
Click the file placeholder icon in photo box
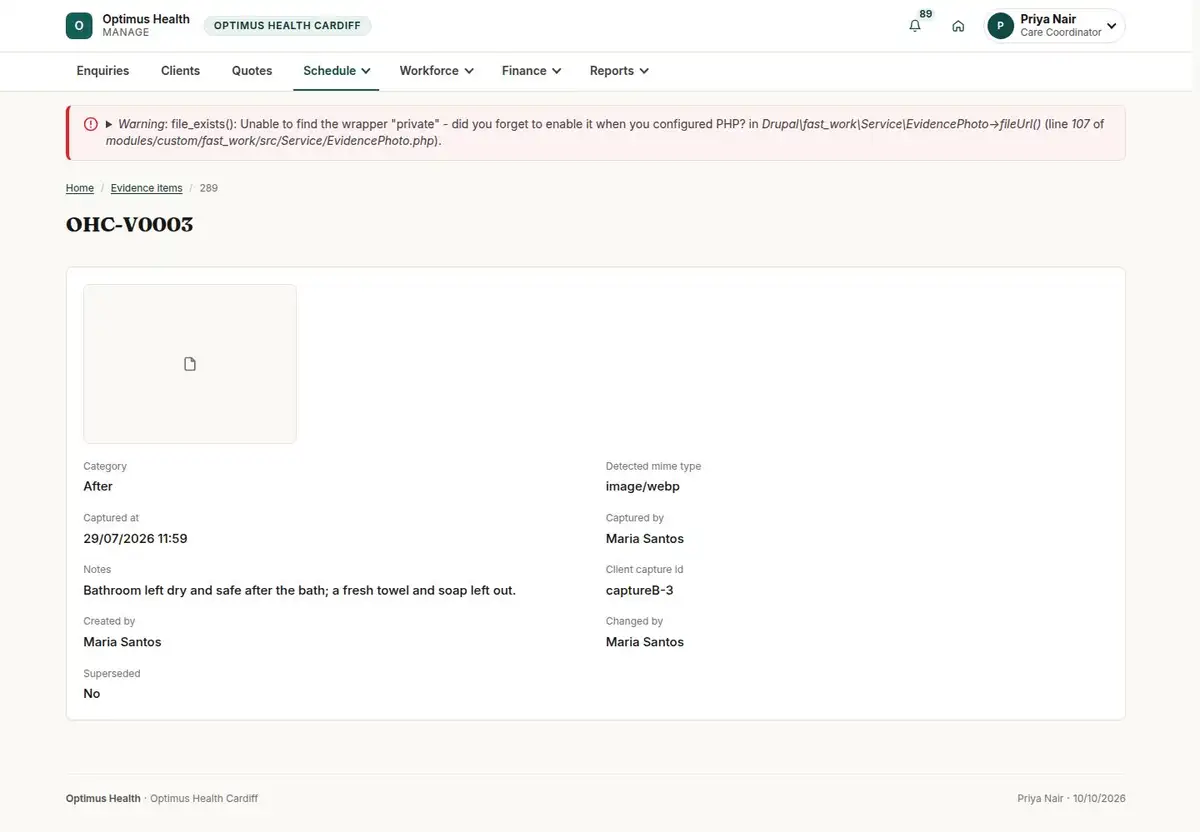190,364
